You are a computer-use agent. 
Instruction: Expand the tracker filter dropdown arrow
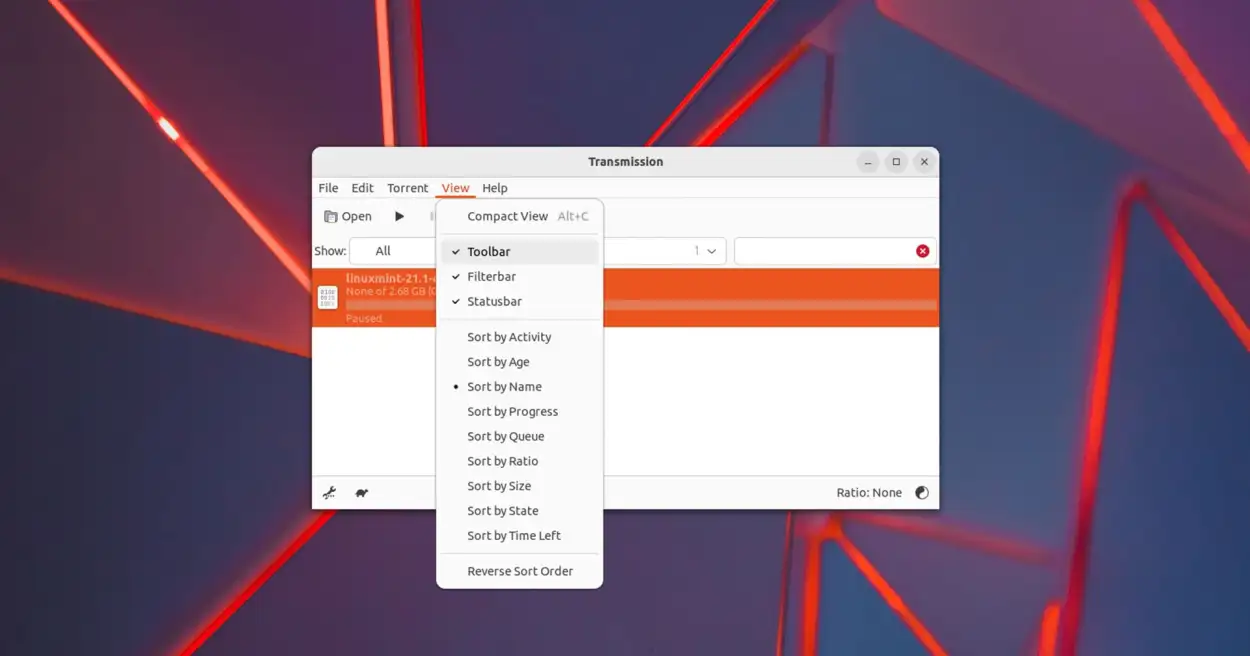pyautogui.click(x=711, y=251)
